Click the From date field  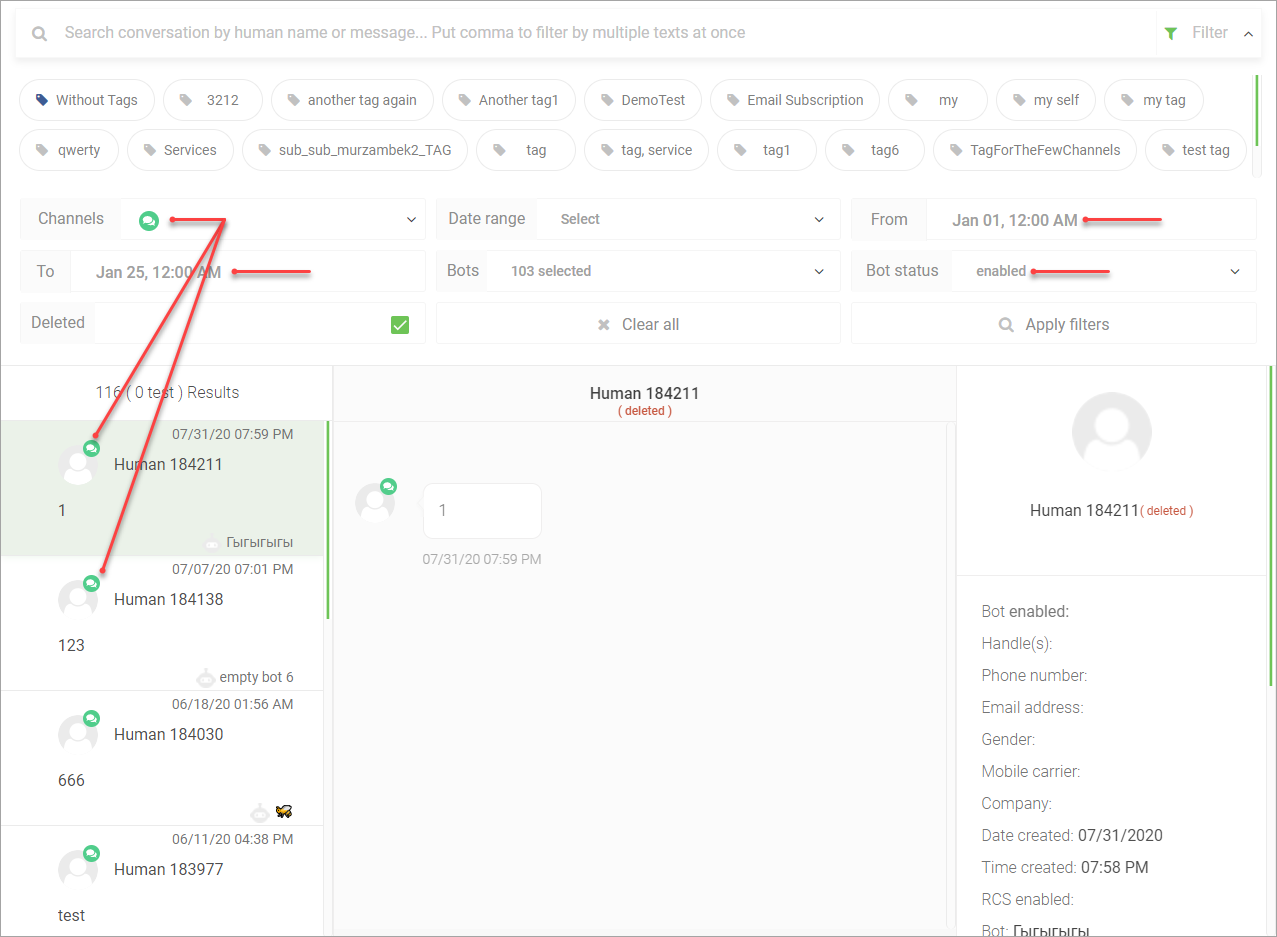[1091, 219]
